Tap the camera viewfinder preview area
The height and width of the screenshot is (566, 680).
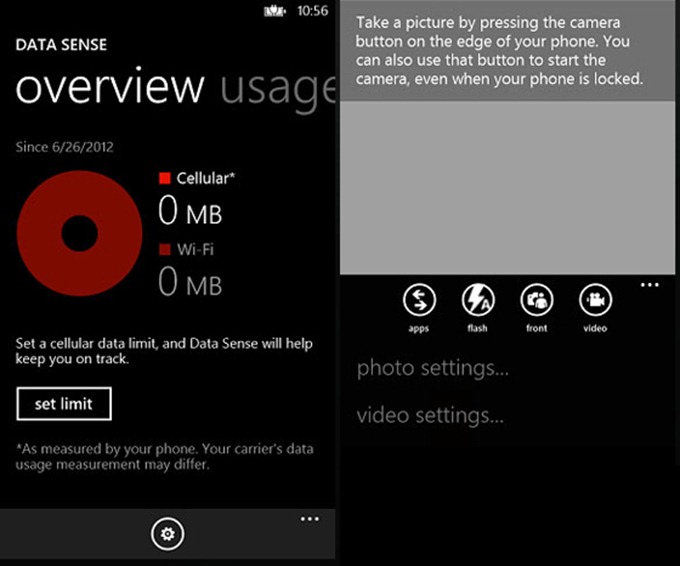click(507, 187)
